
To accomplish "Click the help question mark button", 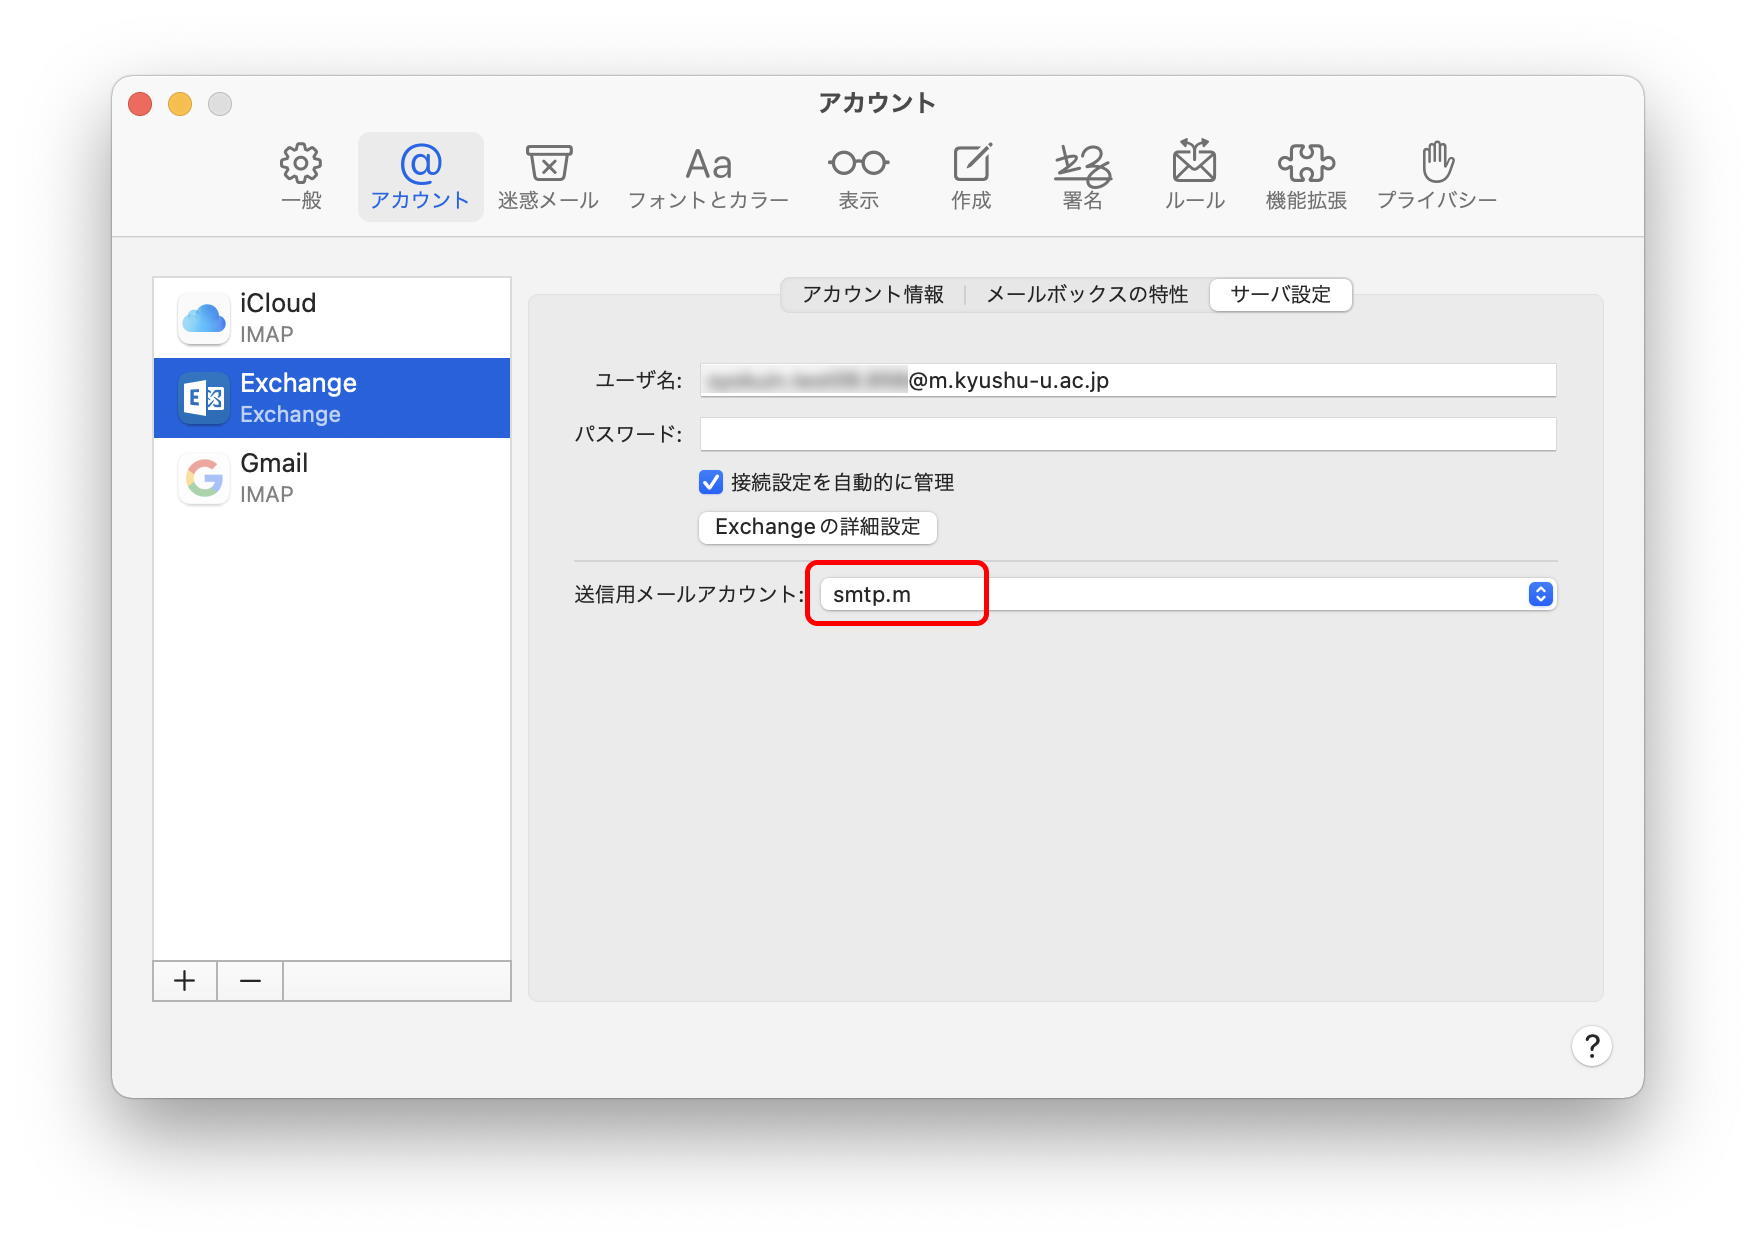I will tap(1592, 1046).
